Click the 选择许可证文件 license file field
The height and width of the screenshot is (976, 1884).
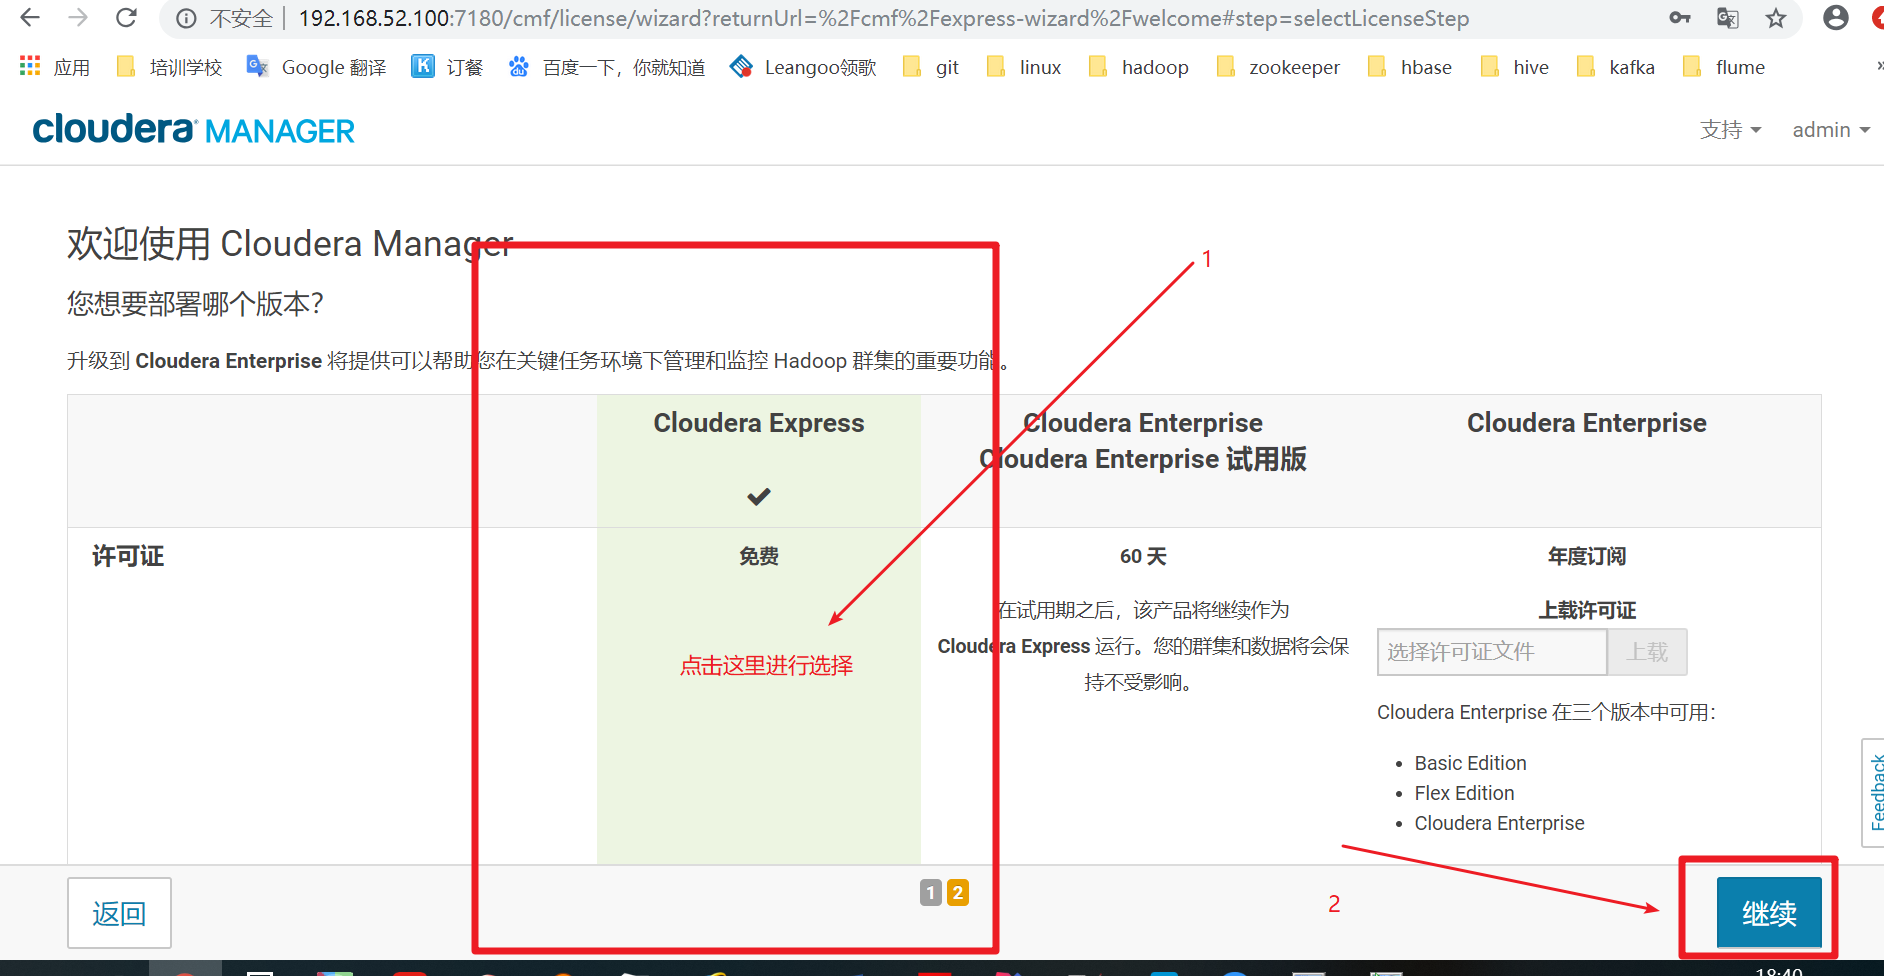point(1492,652)
